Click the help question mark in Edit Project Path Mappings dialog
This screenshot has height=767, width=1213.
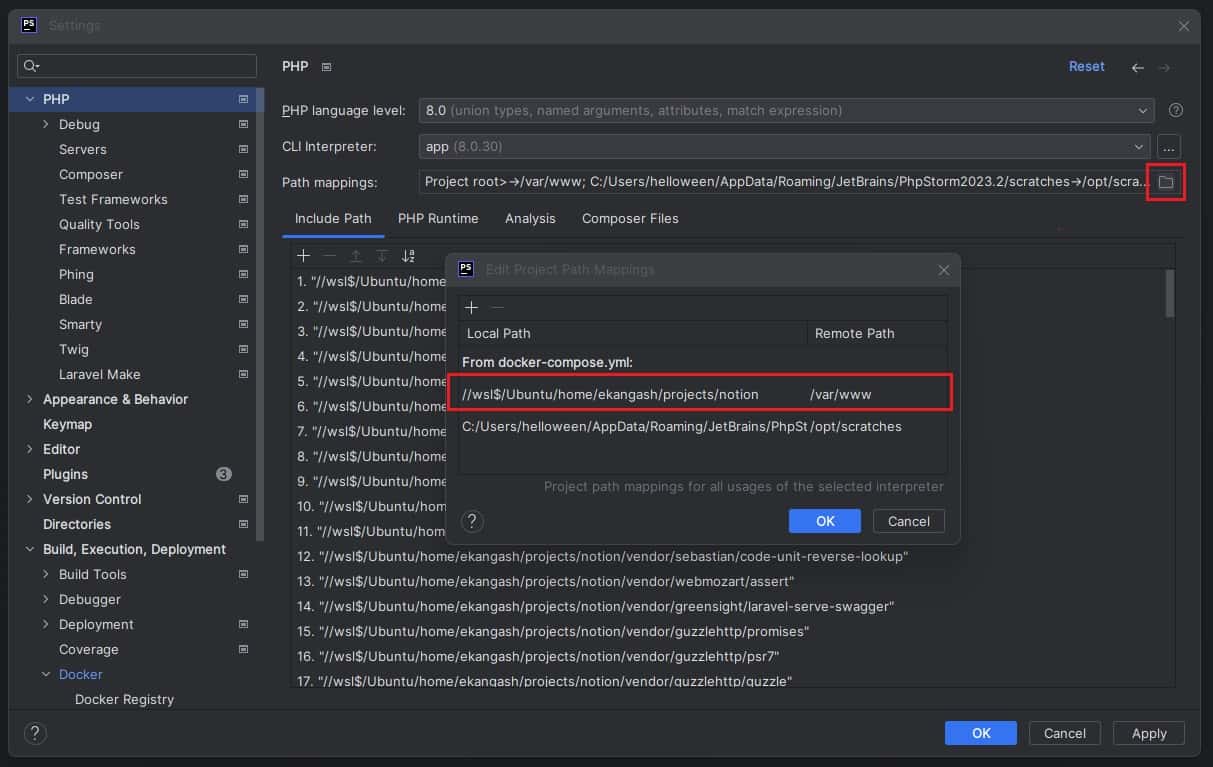point(473,521)
